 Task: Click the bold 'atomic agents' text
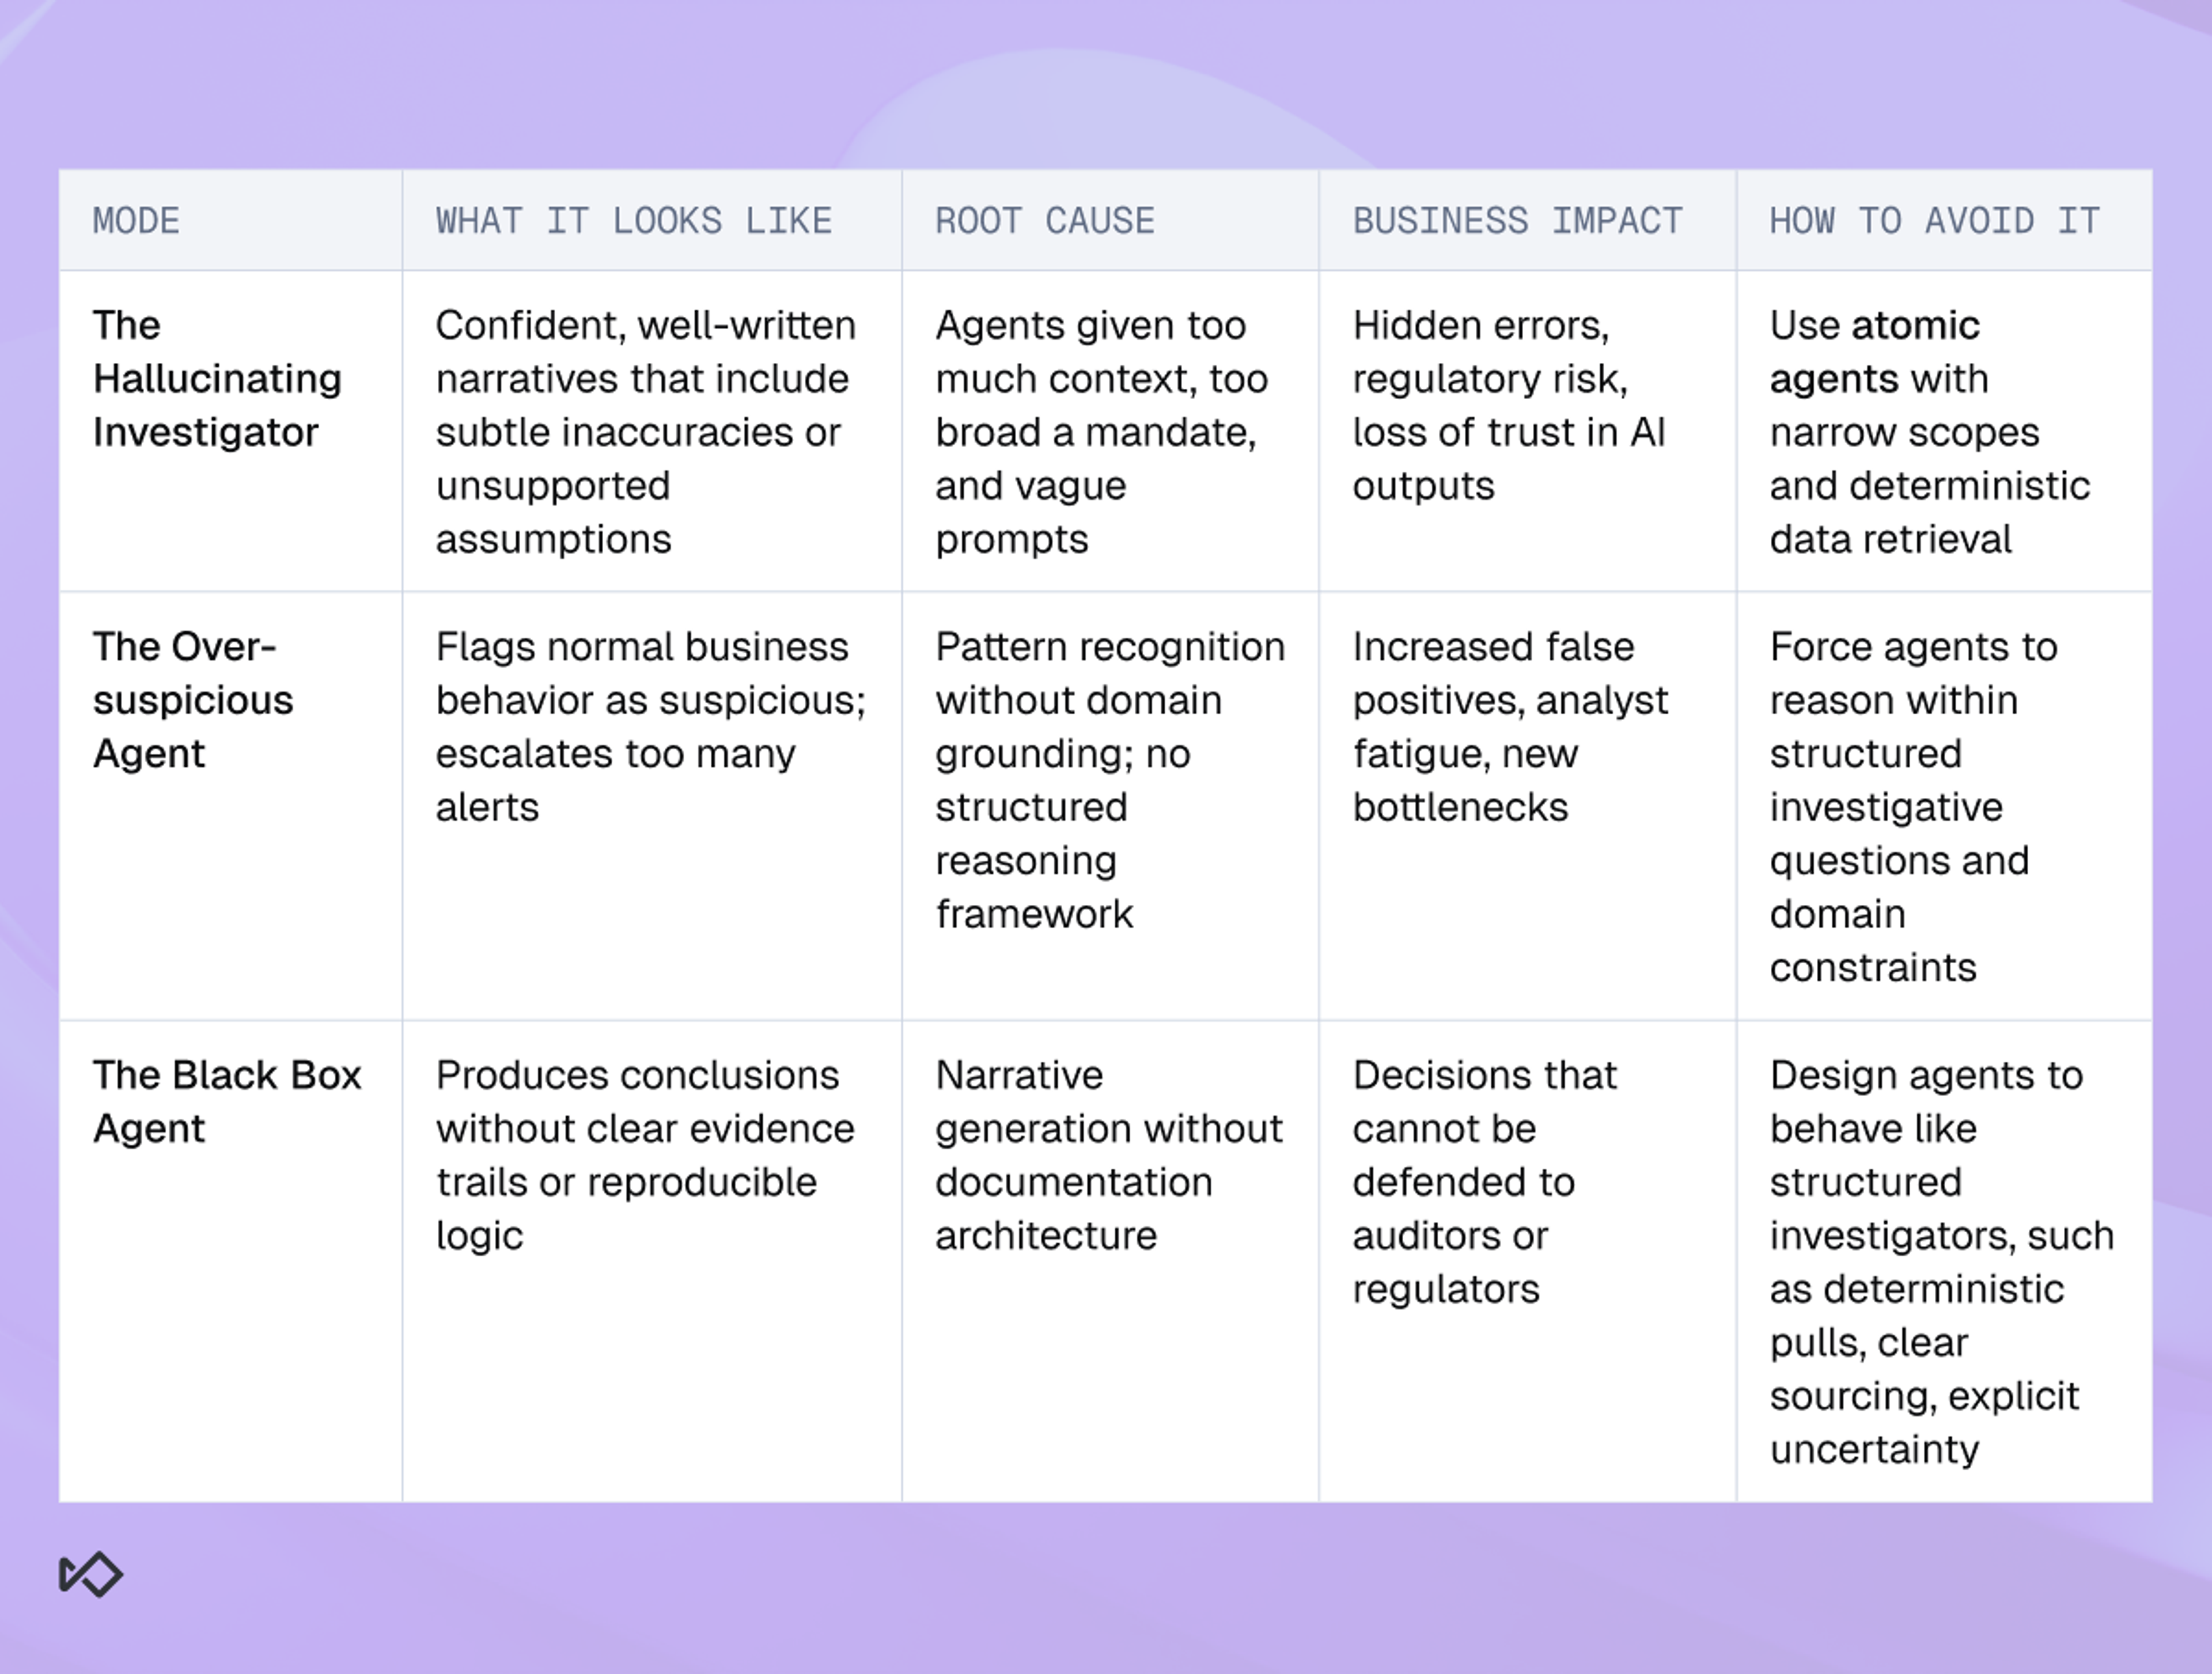coord(1875,352)
